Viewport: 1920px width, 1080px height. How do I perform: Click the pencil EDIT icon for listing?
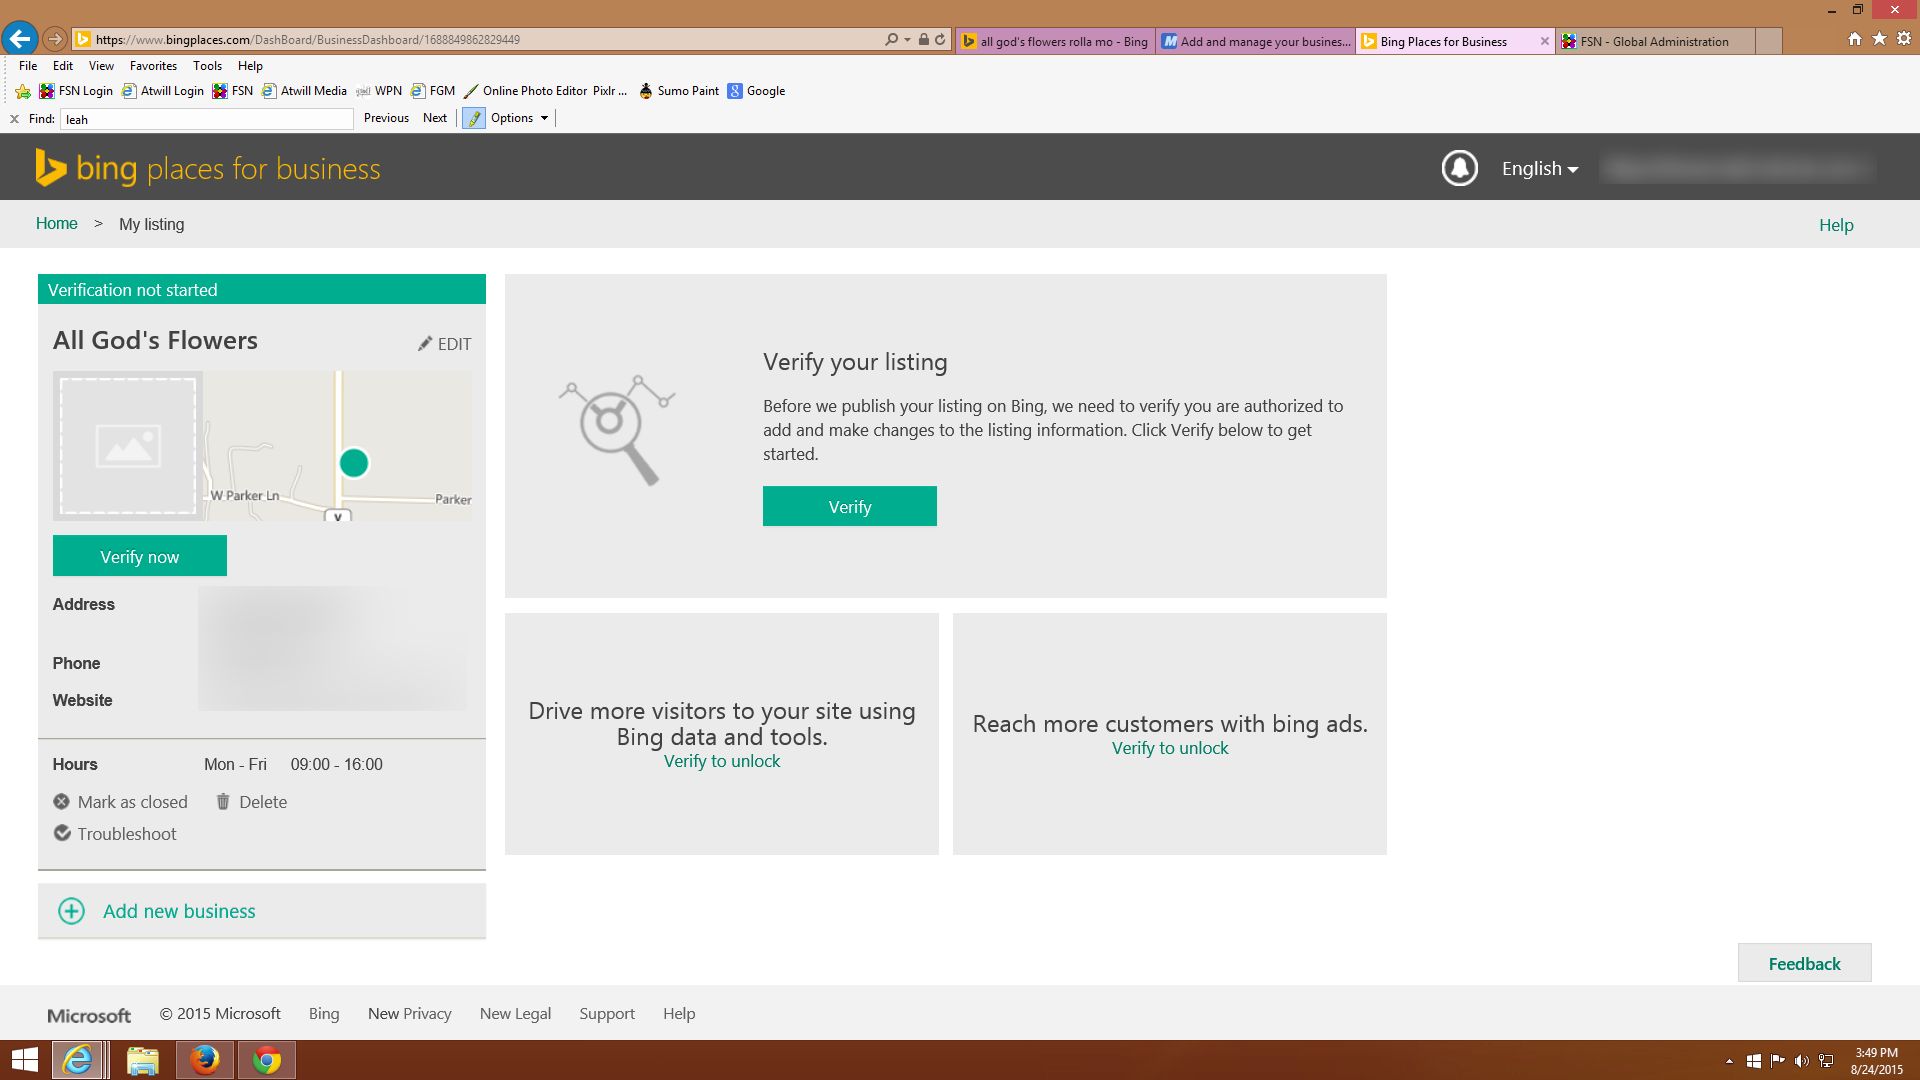(425, 344)
